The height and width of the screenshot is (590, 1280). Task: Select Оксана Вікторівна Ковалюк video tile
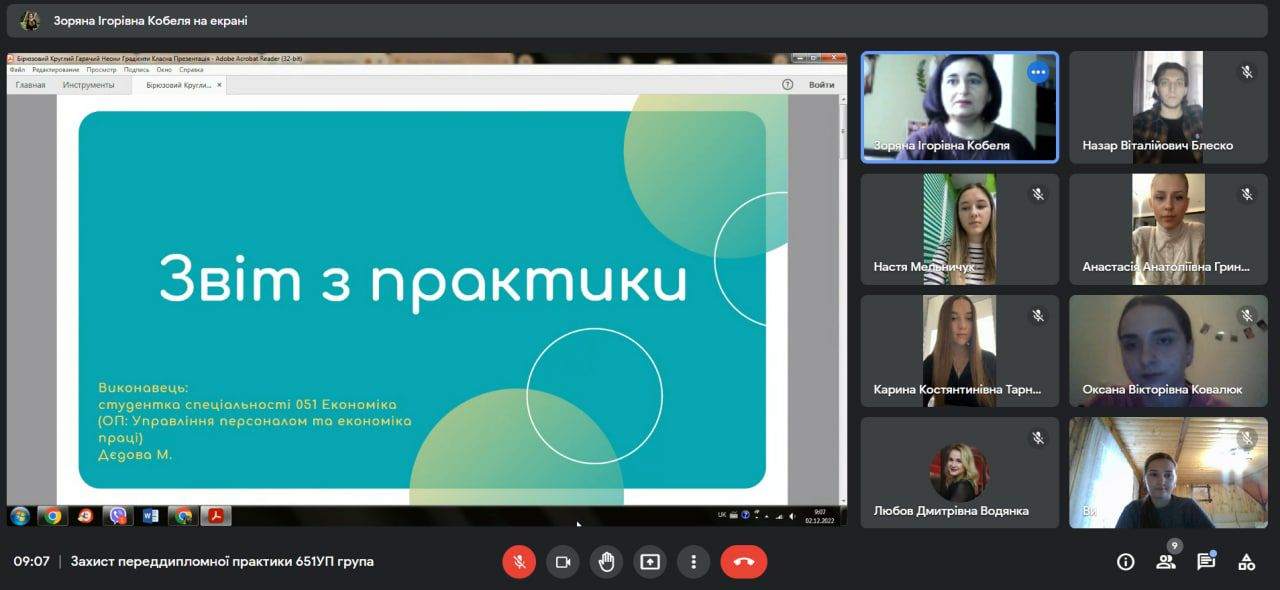[1168, 351]
